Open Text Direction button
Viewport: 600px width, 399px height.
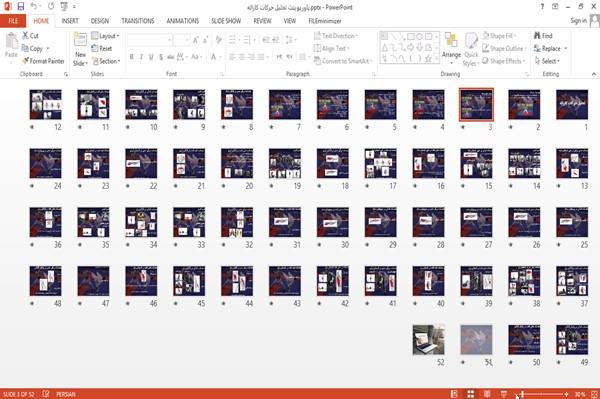(x=336, y=36)
